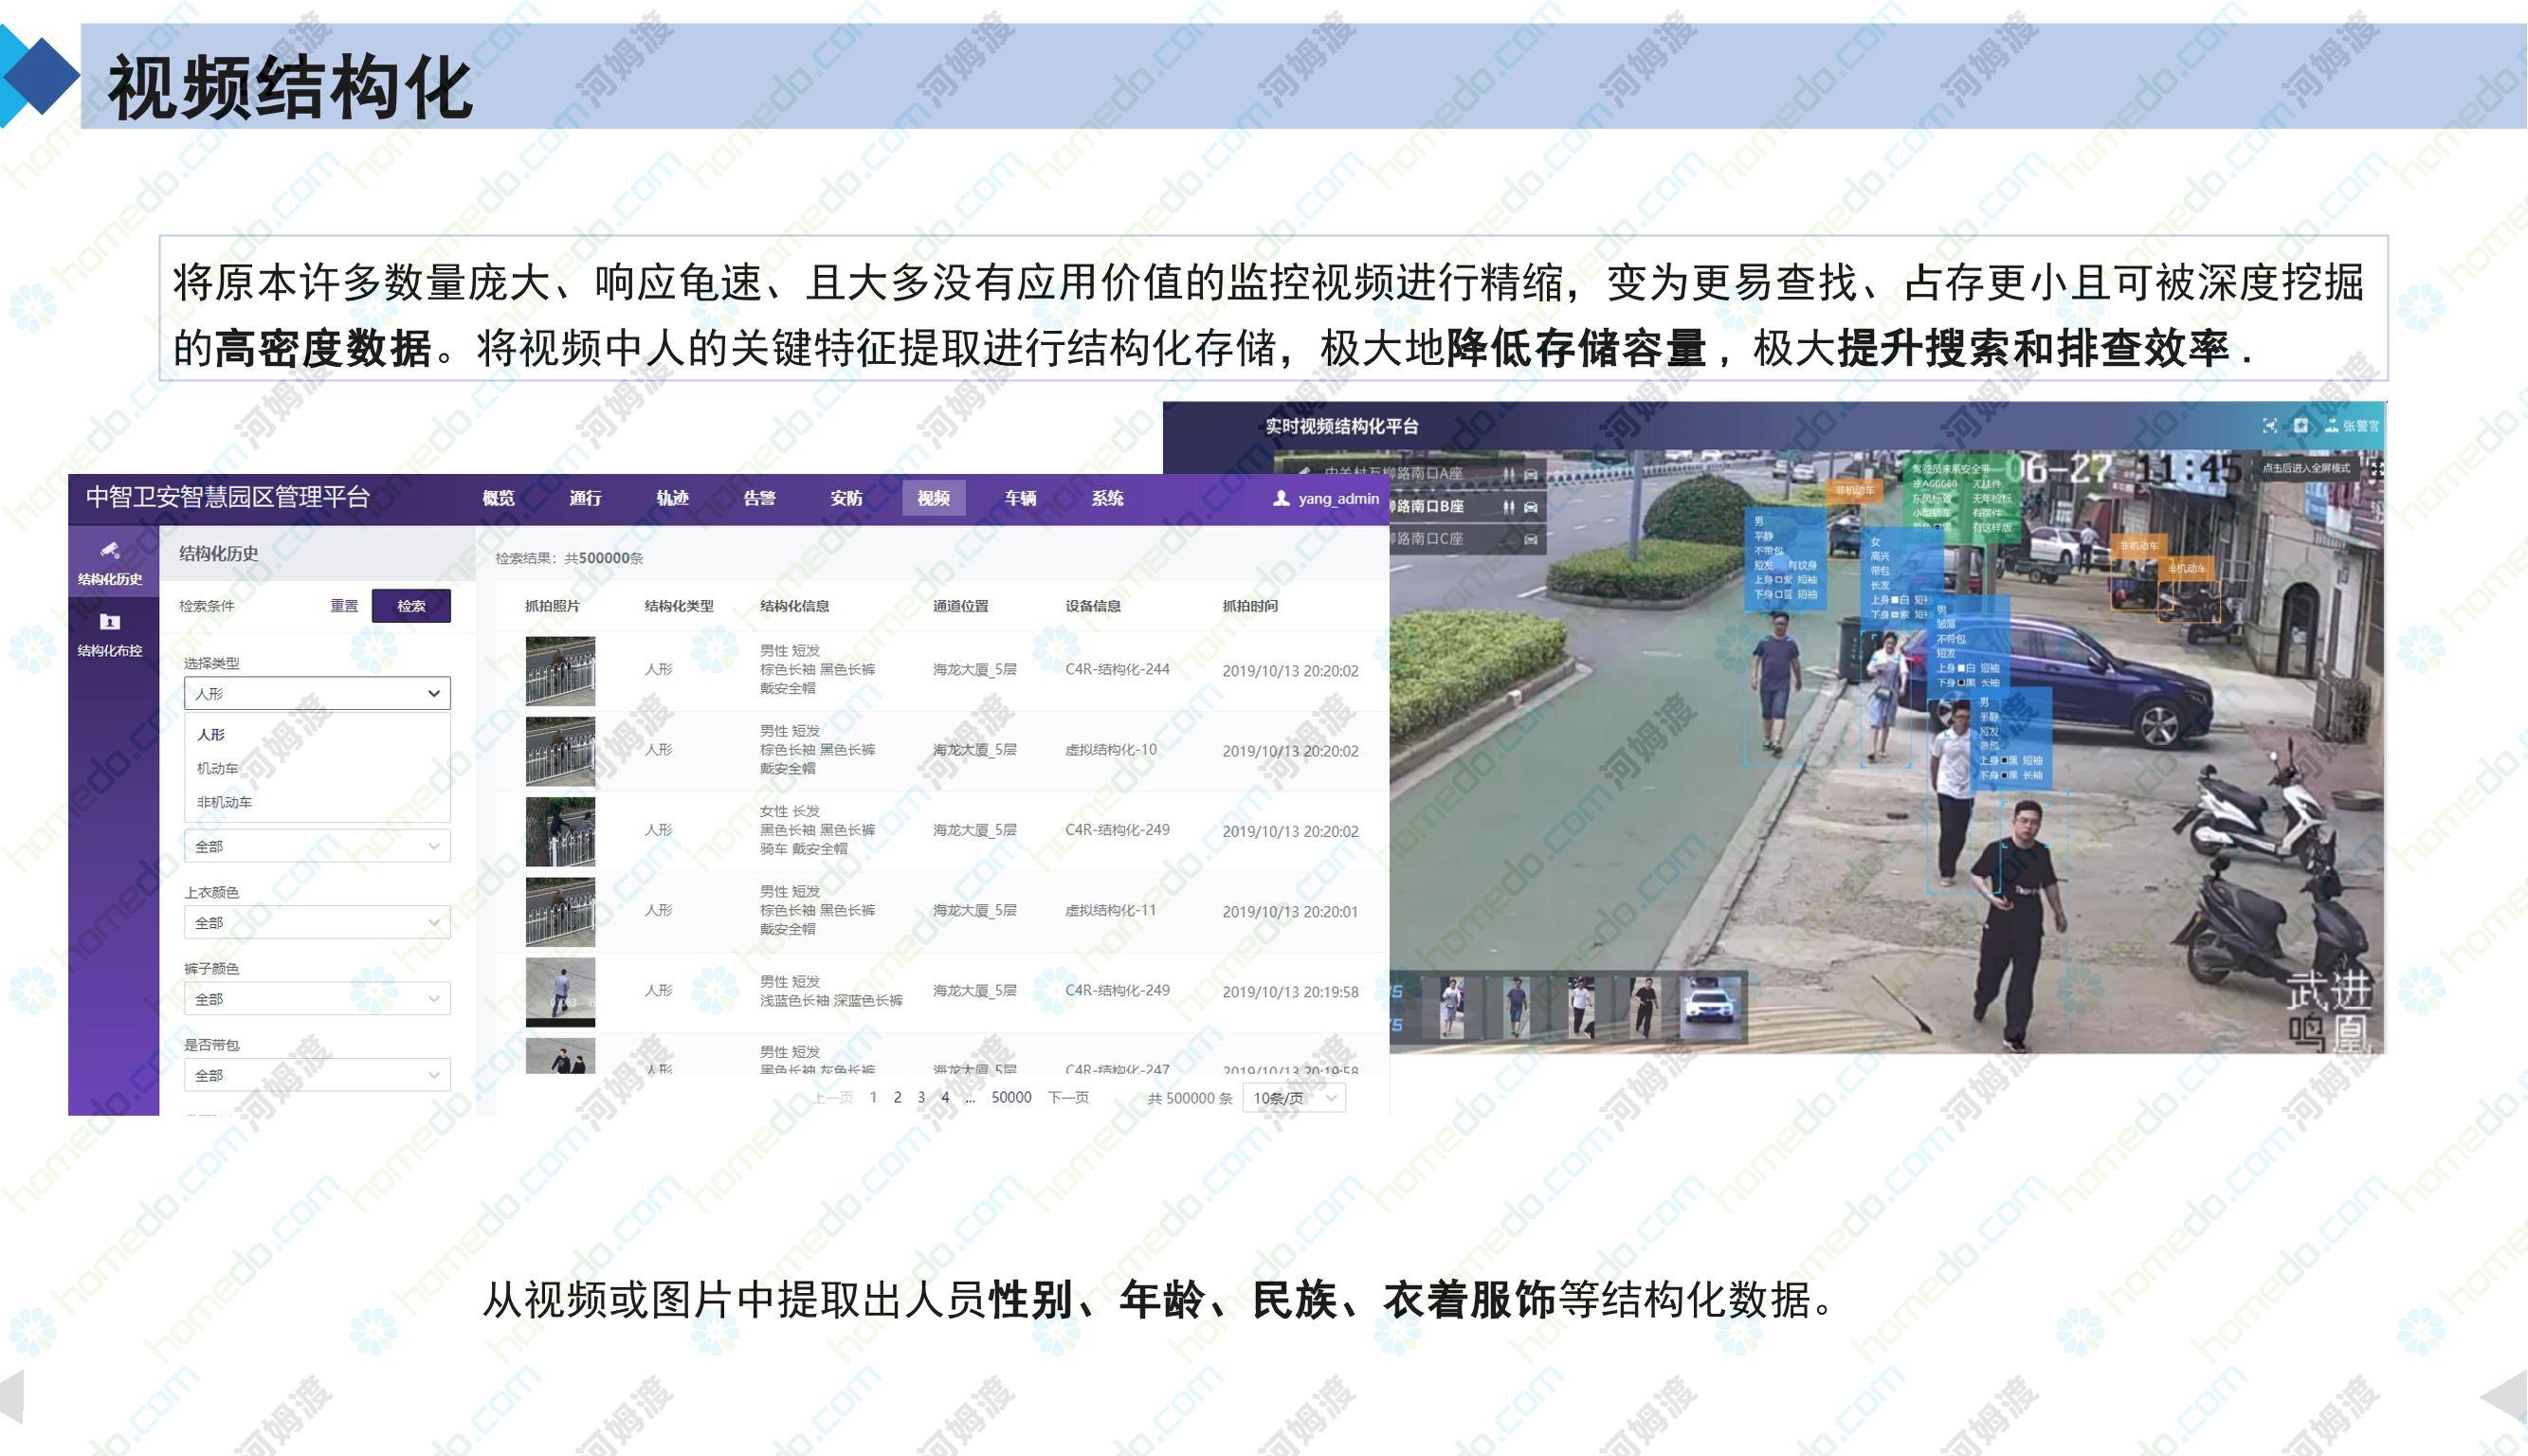This screenshot has width=2528, height=1456.
Task: Click the C4R-结构化-244 device cell
Action: coord(1117,669)
